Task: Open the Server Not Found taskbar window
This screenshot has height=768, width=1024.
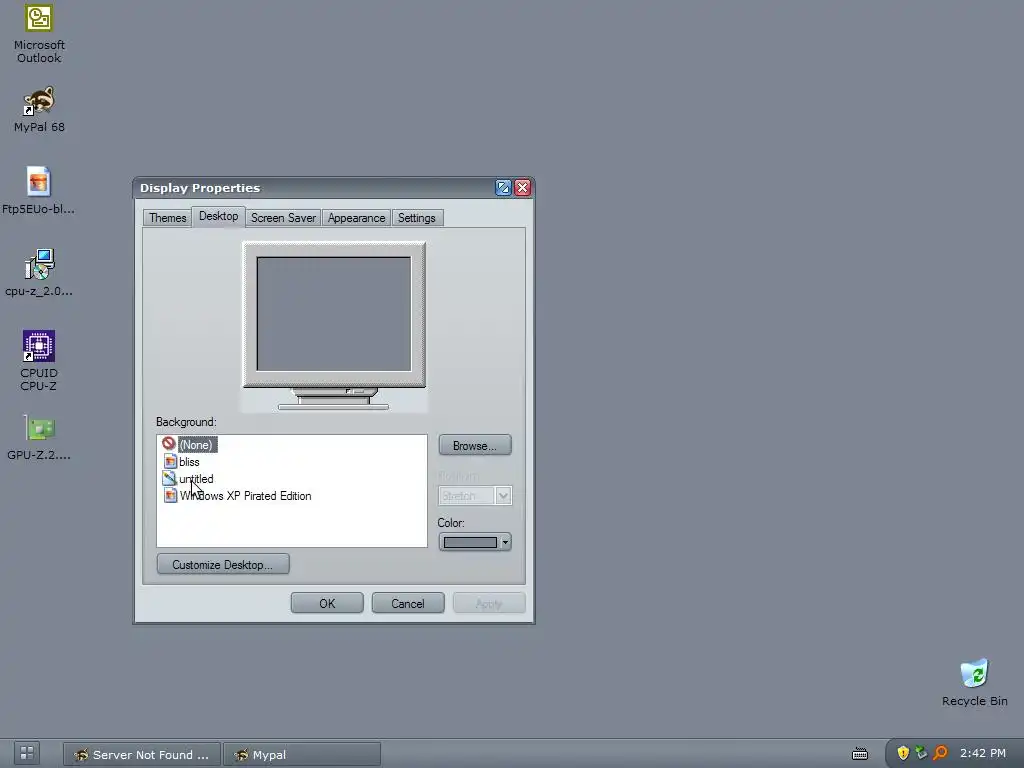Action: tap(142, 754)
